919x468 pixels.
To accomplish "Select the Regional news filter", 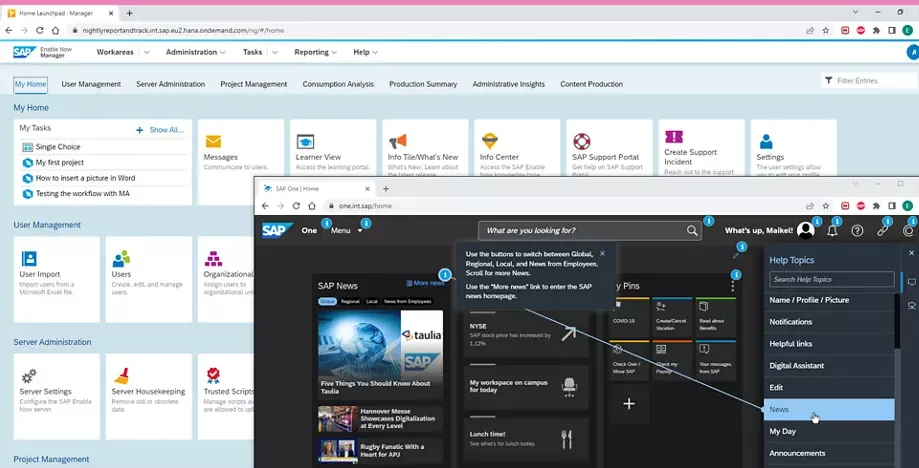I will pyautogui.click(x=350, y=301).
